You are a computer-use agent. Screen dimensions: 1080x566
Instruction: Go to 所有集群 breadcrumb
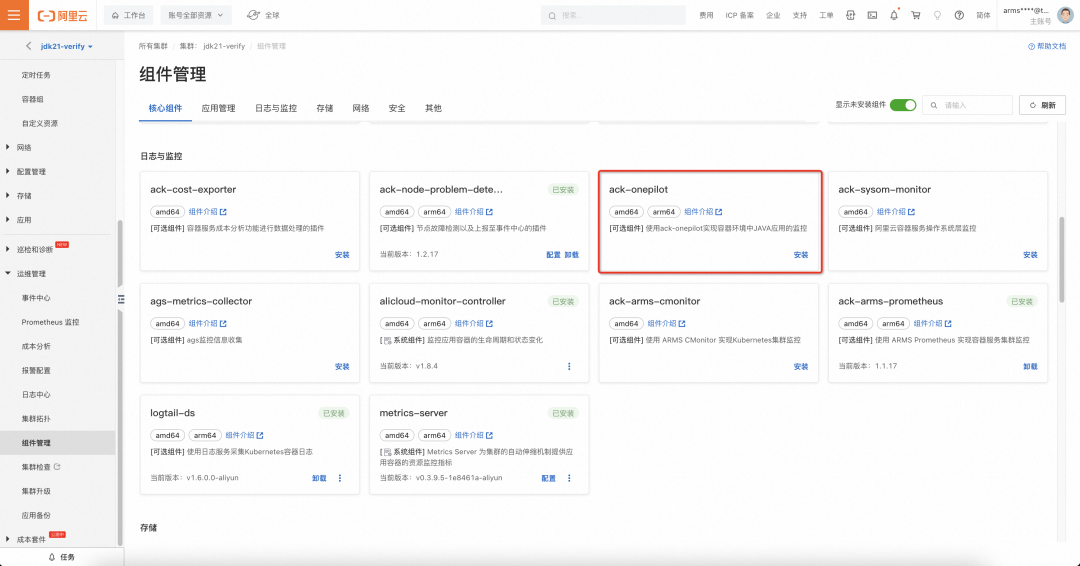[153, 46]
